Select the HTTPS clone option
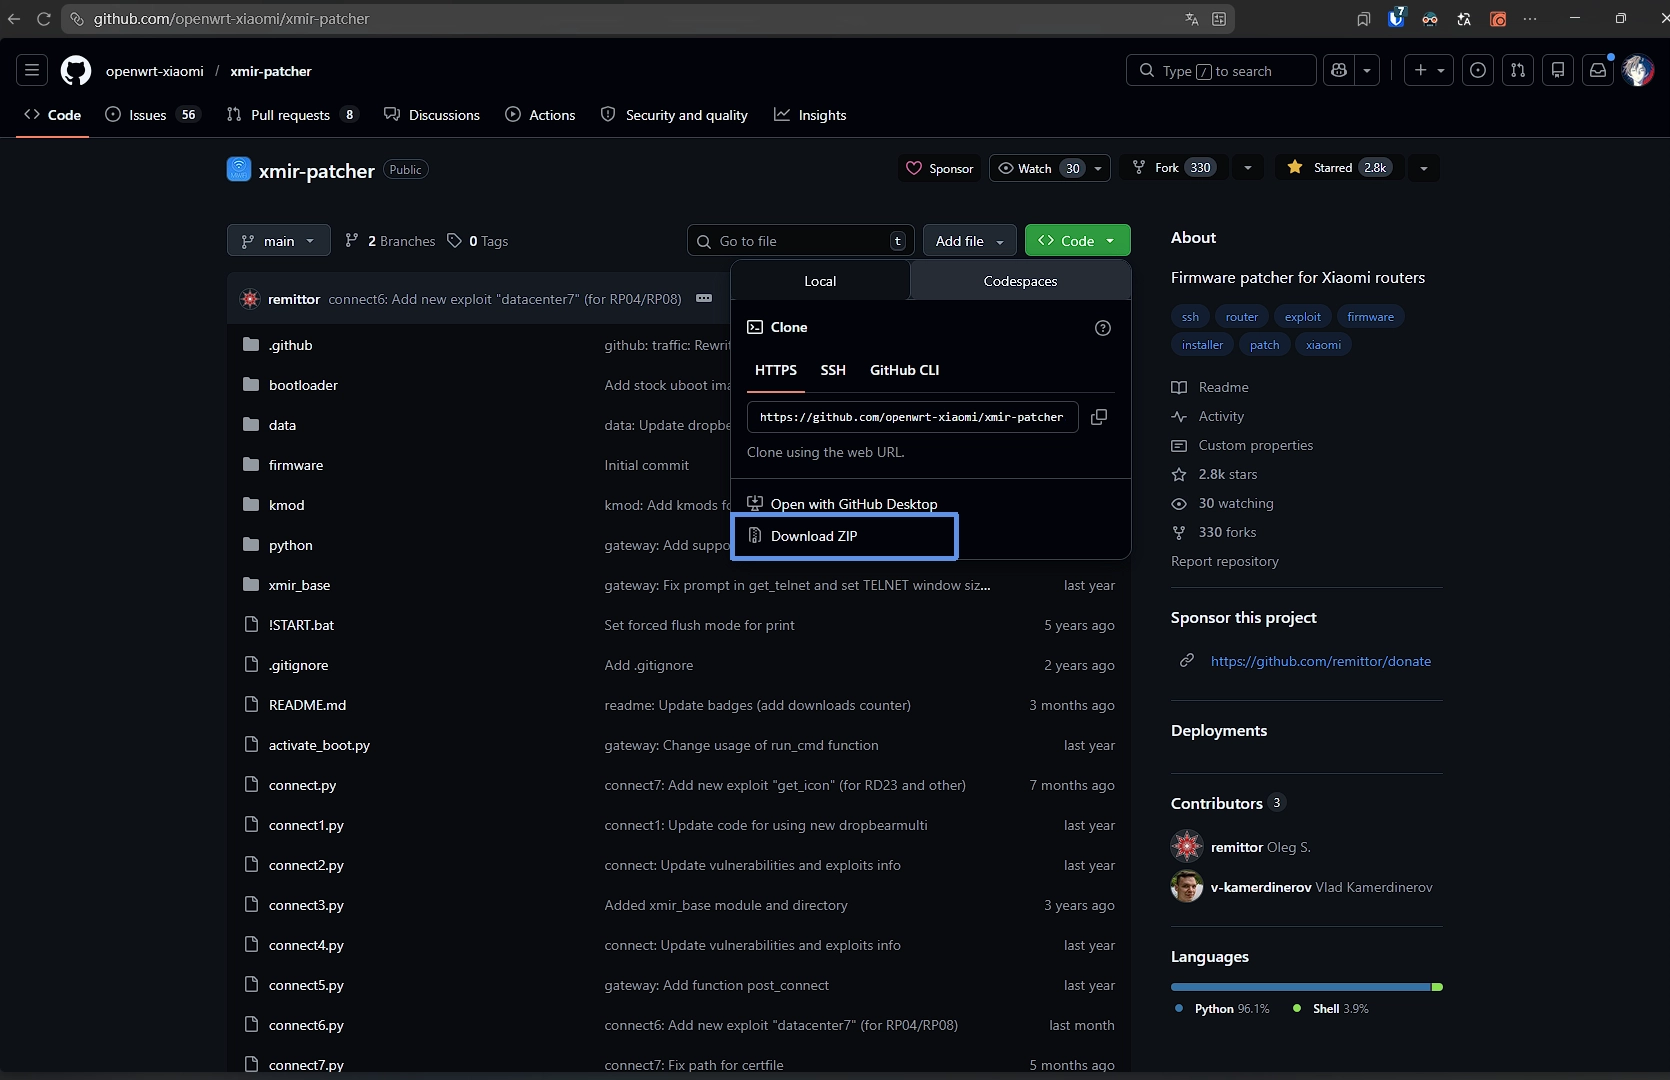1670x1080 pixels. (776, 370)
